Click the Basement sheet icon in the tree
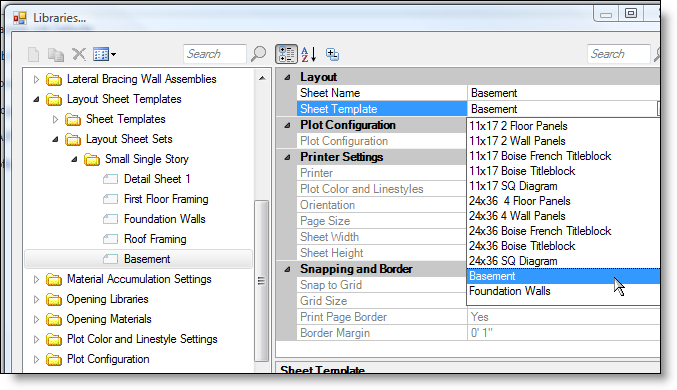The image size is (677, 390). point(111,259)
